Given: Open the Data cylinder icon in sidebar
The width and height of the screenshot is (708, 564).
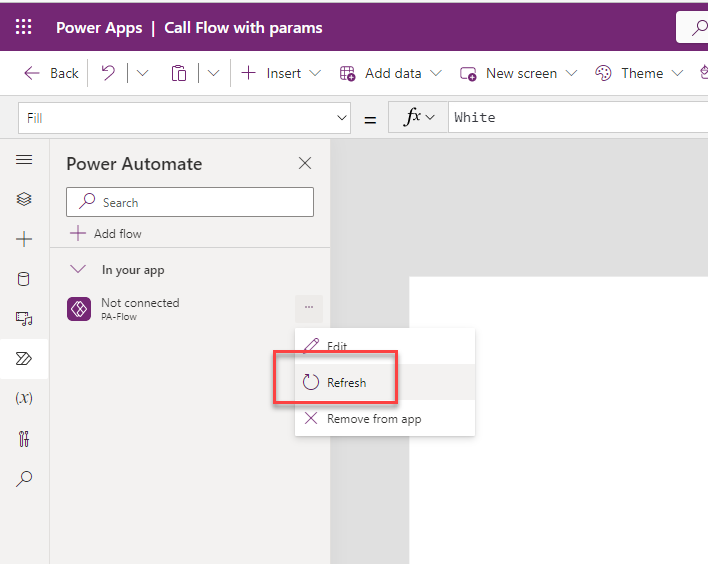Looking at the screenshot, I should 24,279.
